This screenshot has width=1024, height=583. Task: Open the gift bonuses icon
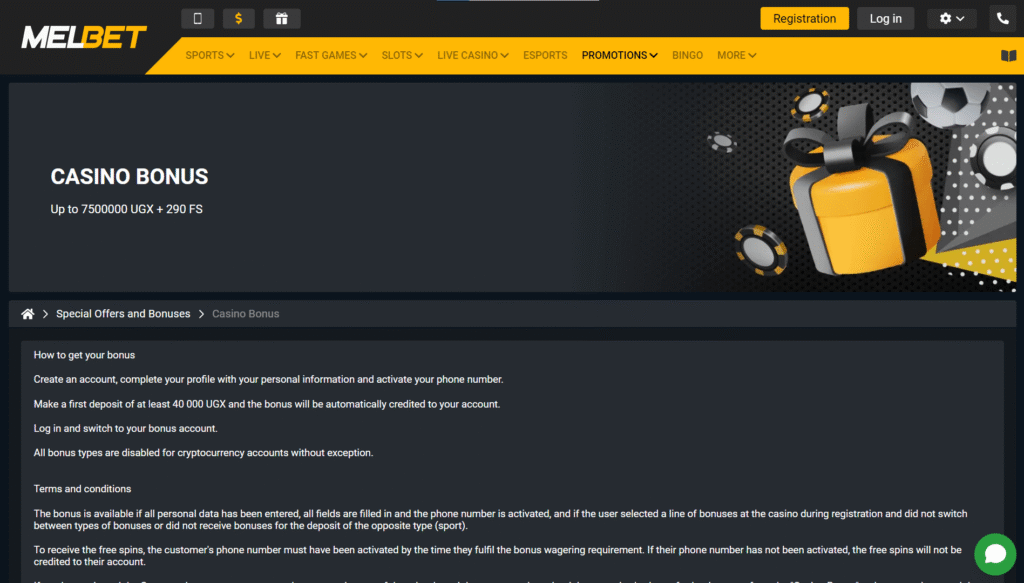[281, 18]
